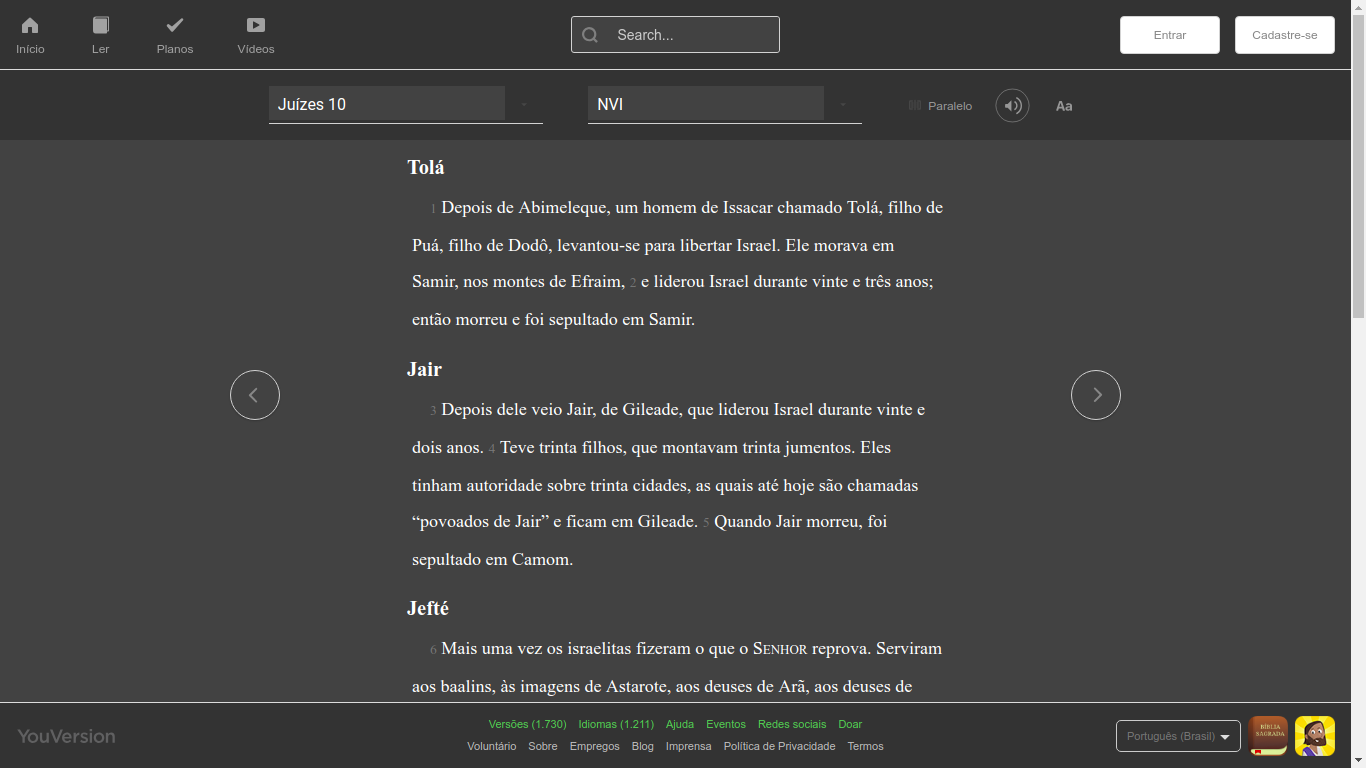Select the Planos checkmark icon
Viewport: 1366px width, 768px height.
pyautogui.click(x=174, y=28)
